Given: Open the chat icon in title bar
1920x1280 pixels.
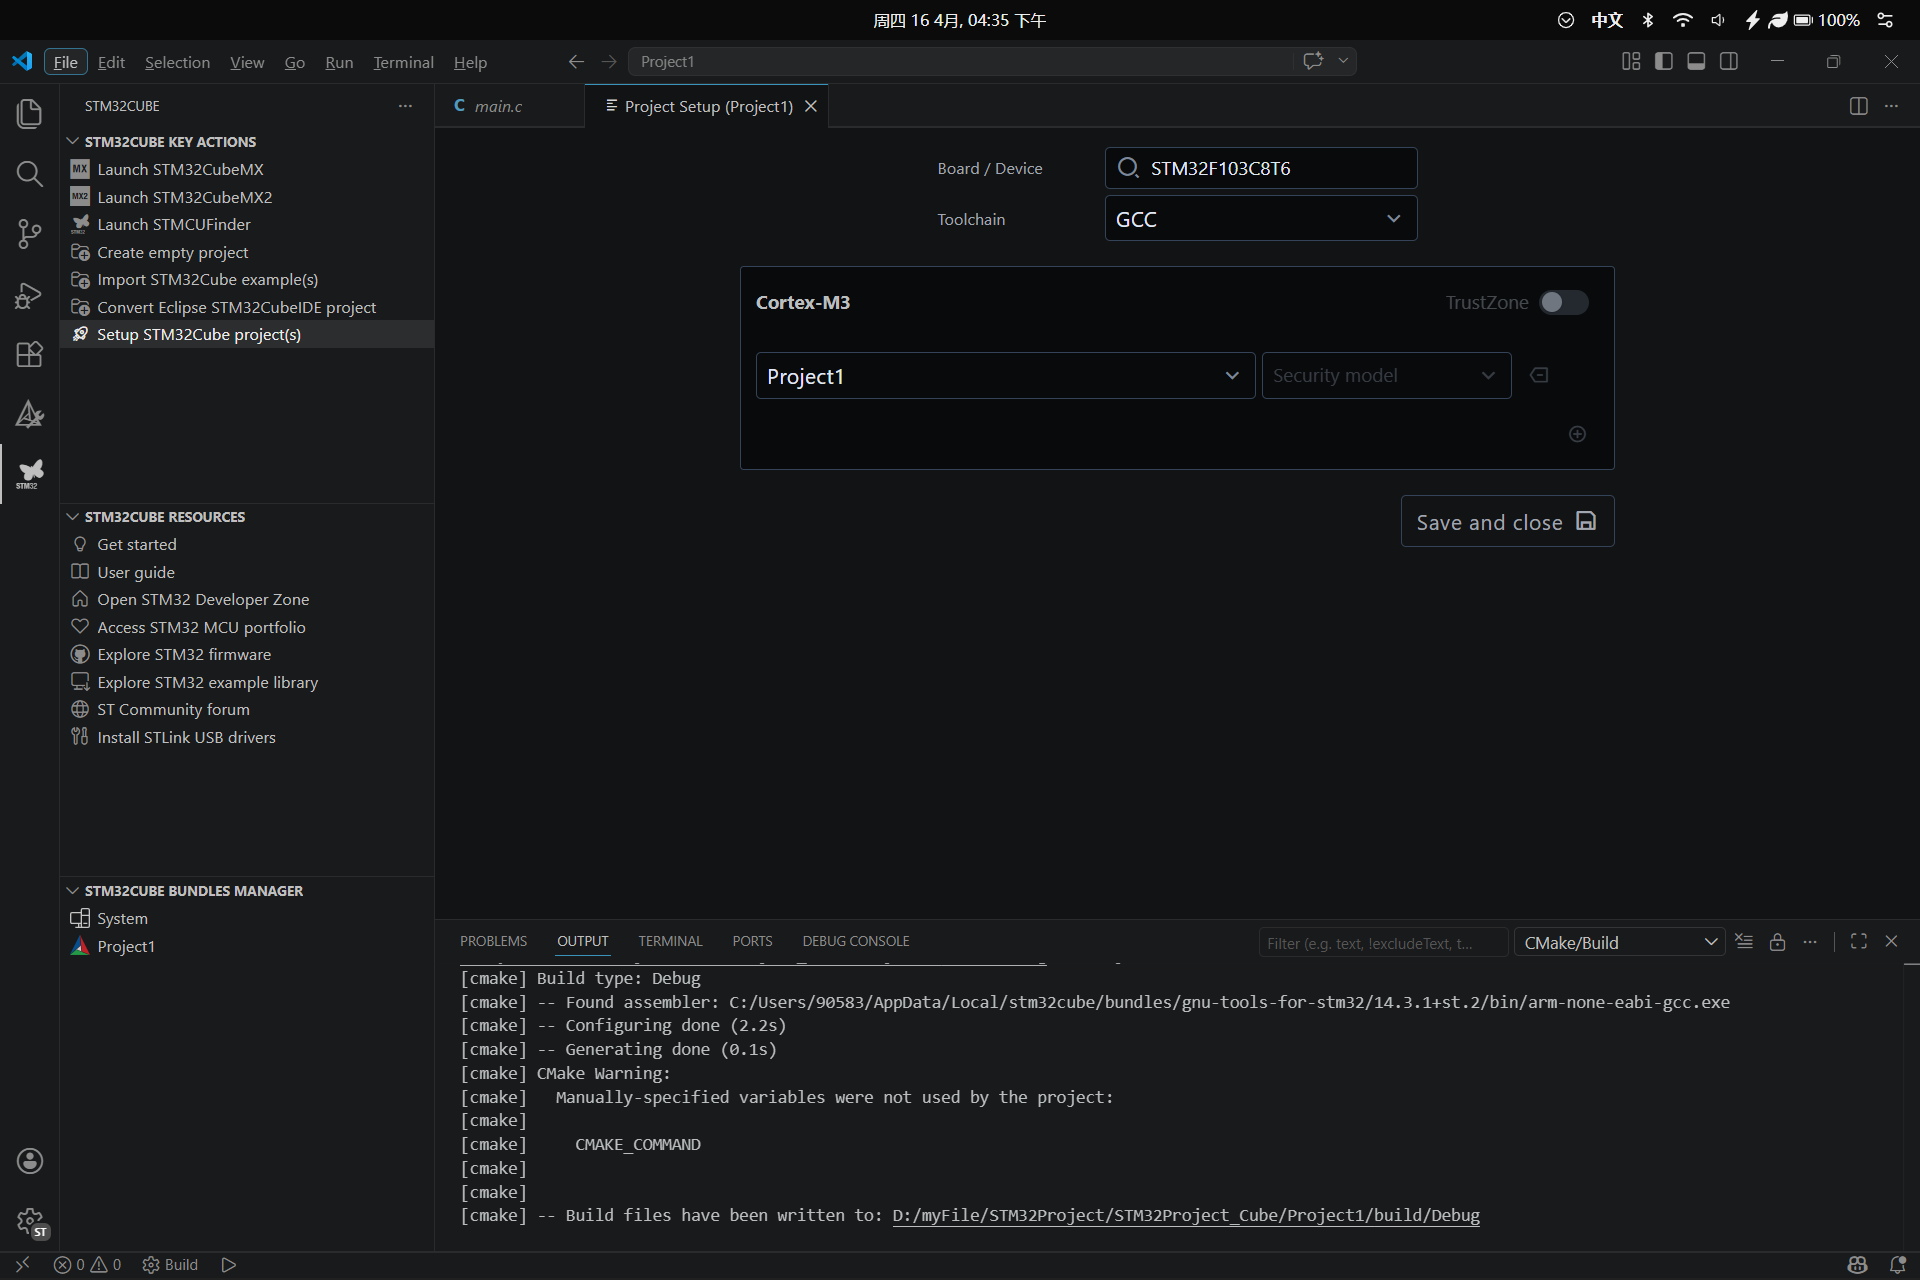Looking at the screenshot, I should (x=1313, y=61).
